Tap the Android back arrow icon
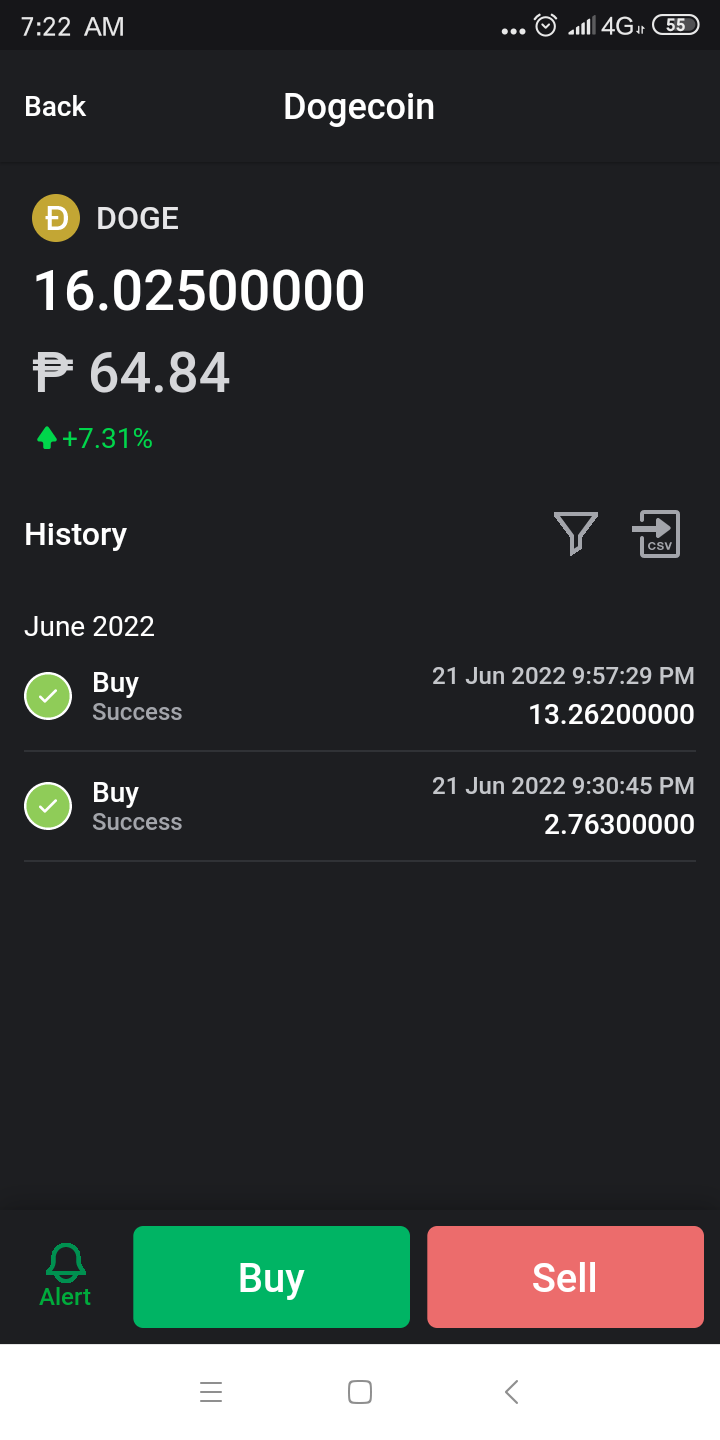Screen dimensions: 720x1440 [x=511, y=1392]
